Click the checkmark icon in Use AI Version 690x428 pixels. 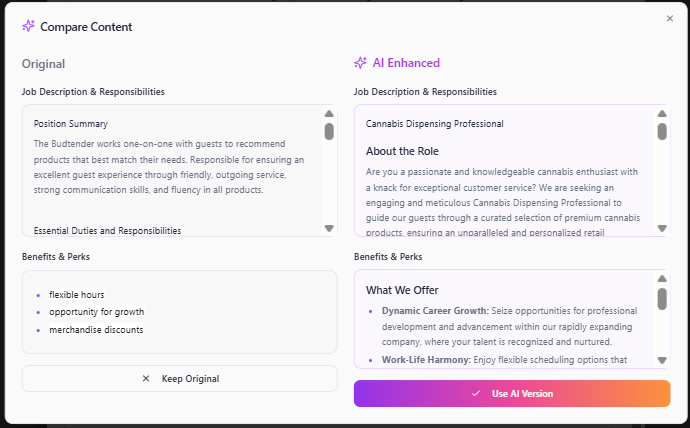(476, 394)
